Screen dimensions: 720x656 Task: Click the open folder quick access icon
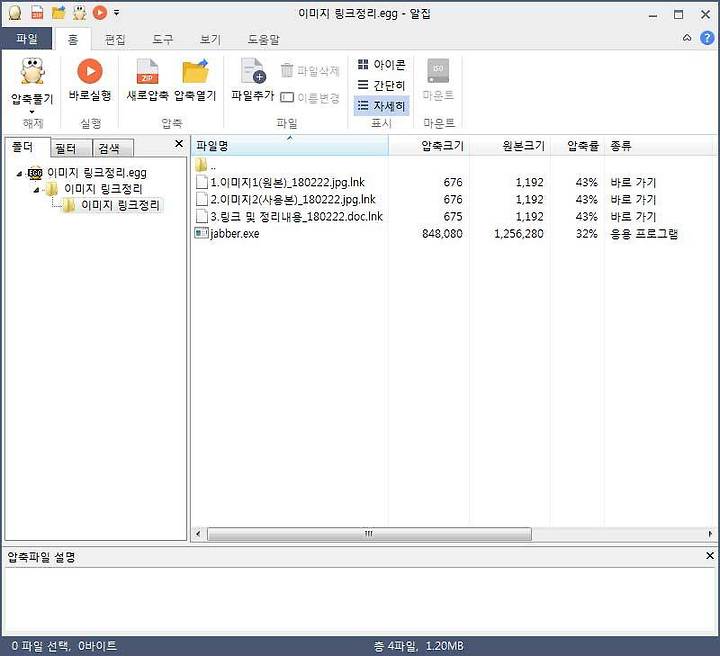tap(58, 13)
